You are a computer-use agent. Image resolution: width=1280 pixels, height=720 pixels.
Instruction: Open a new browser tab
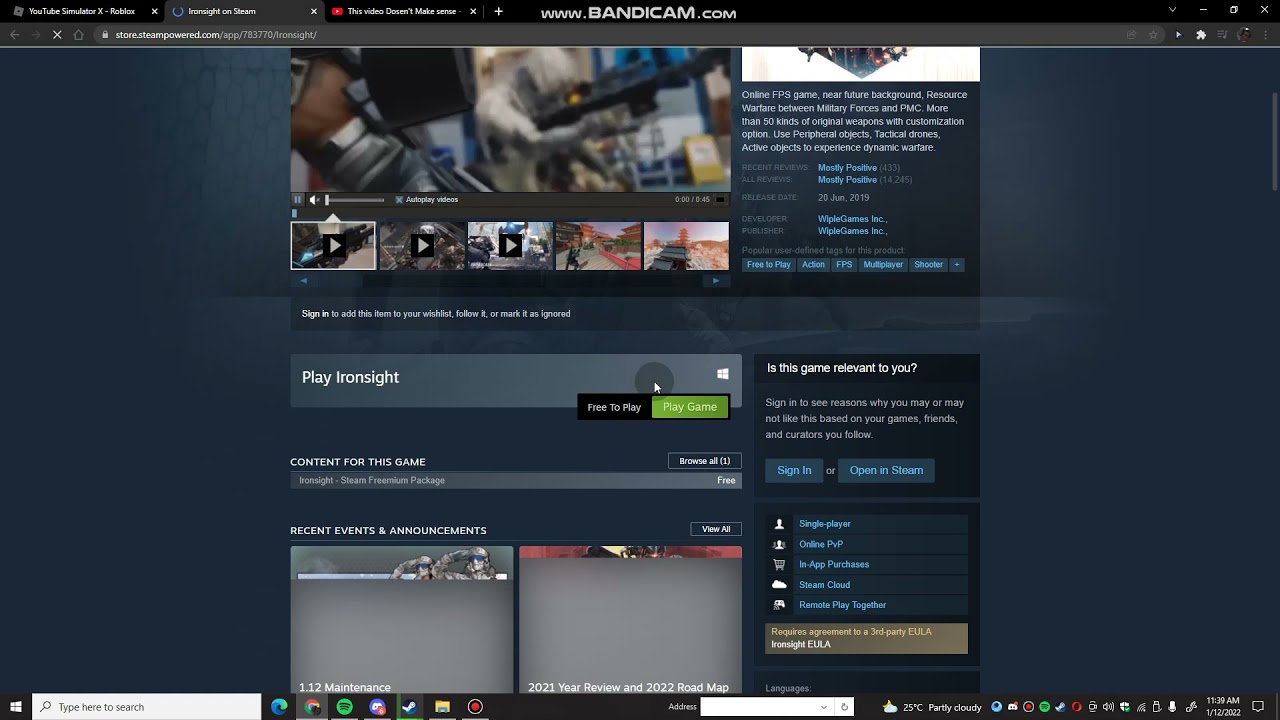point(498,11)
